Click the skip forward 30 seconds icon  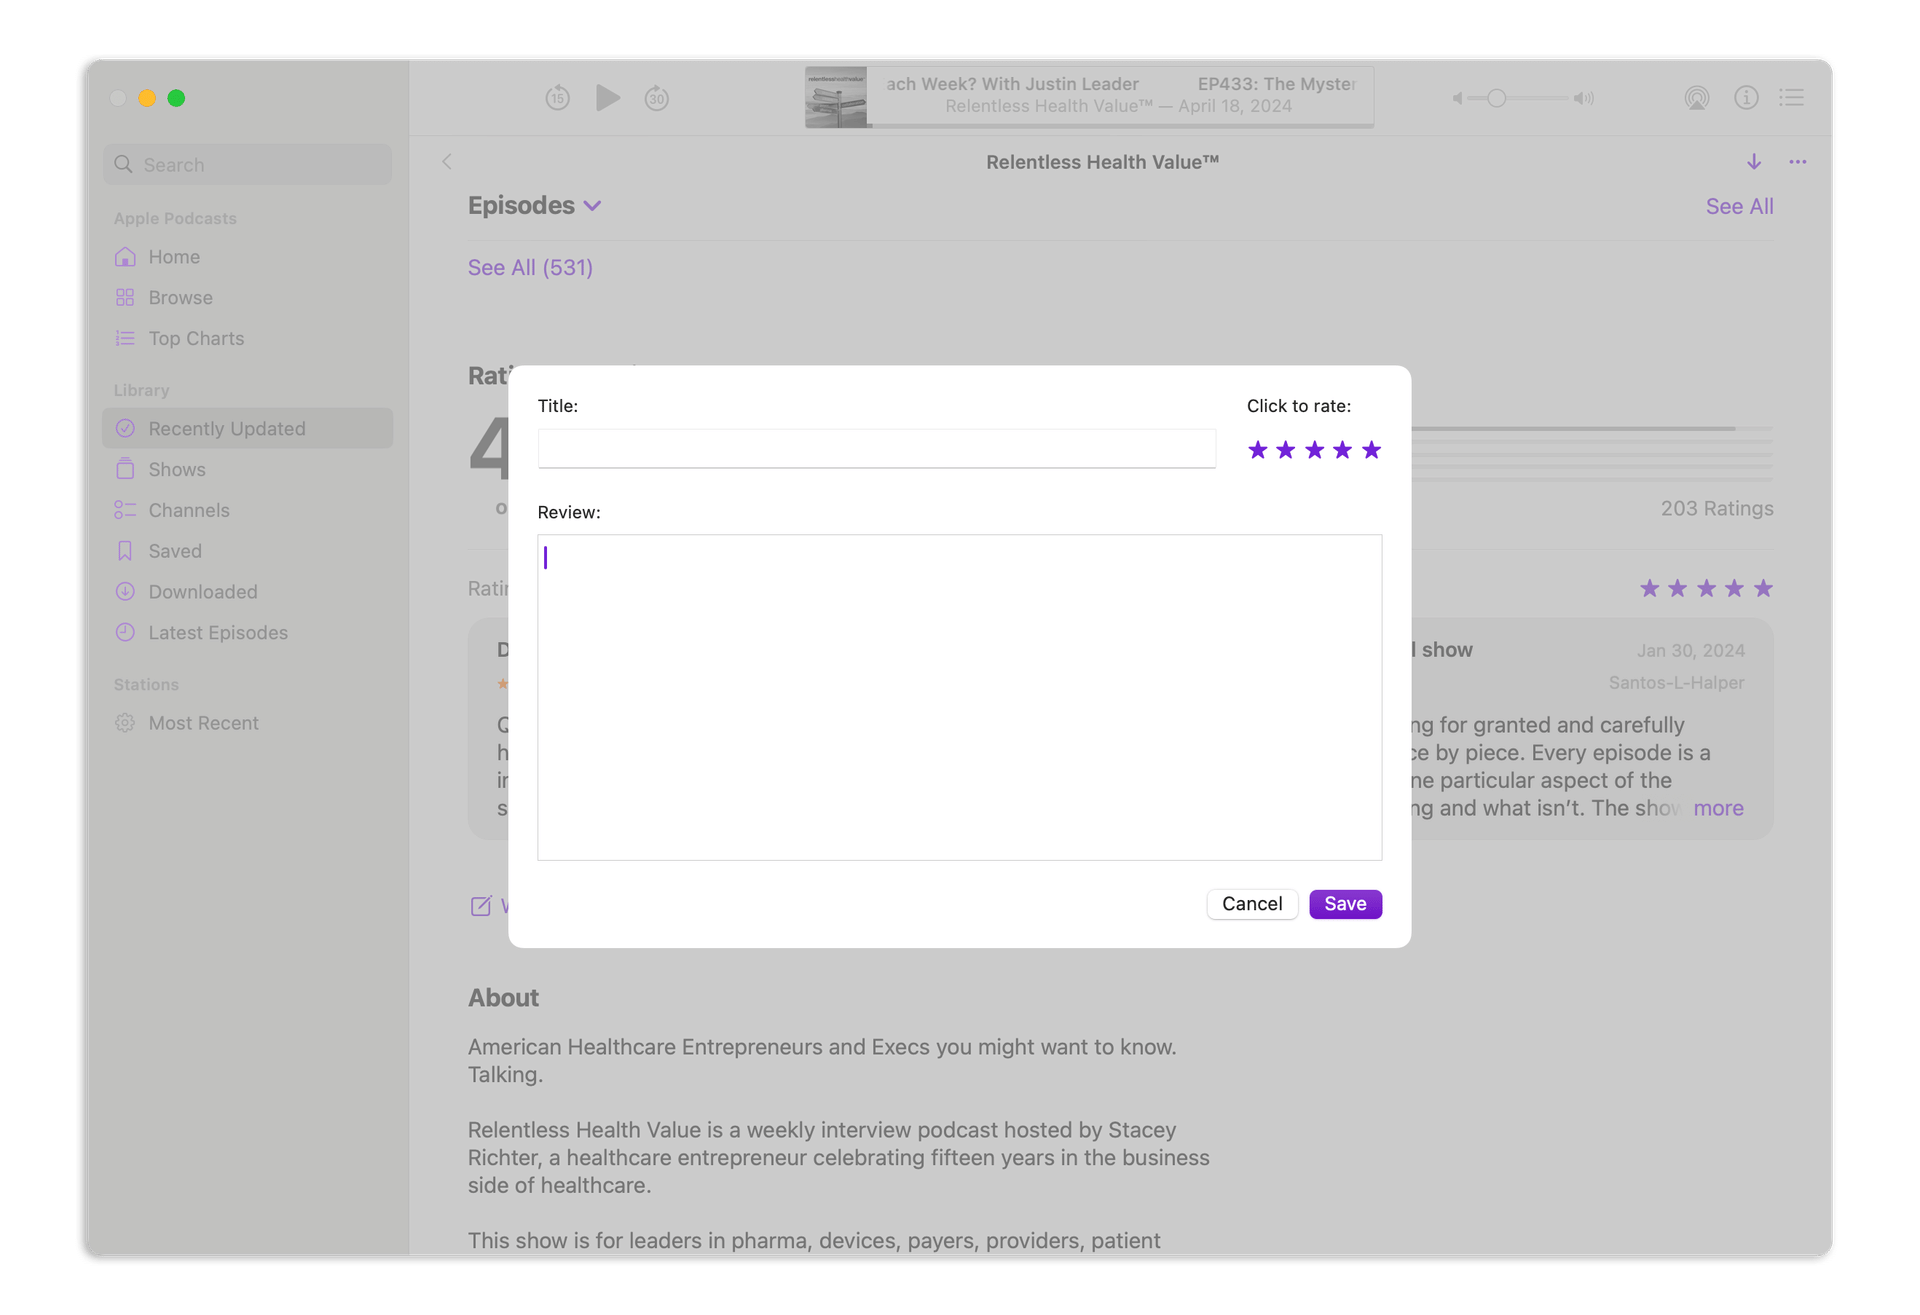pos(656,98)
